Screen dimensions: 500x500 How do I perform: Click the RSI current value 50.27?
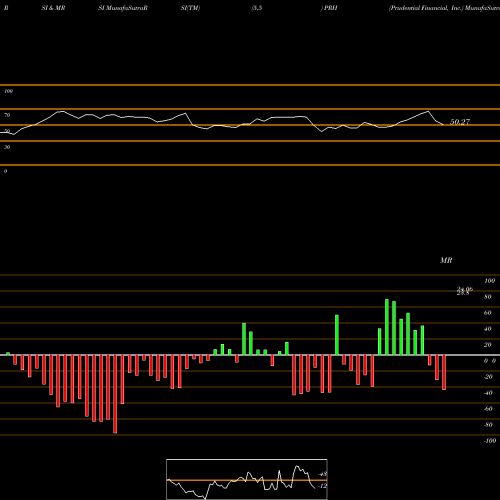pos(460,122)
